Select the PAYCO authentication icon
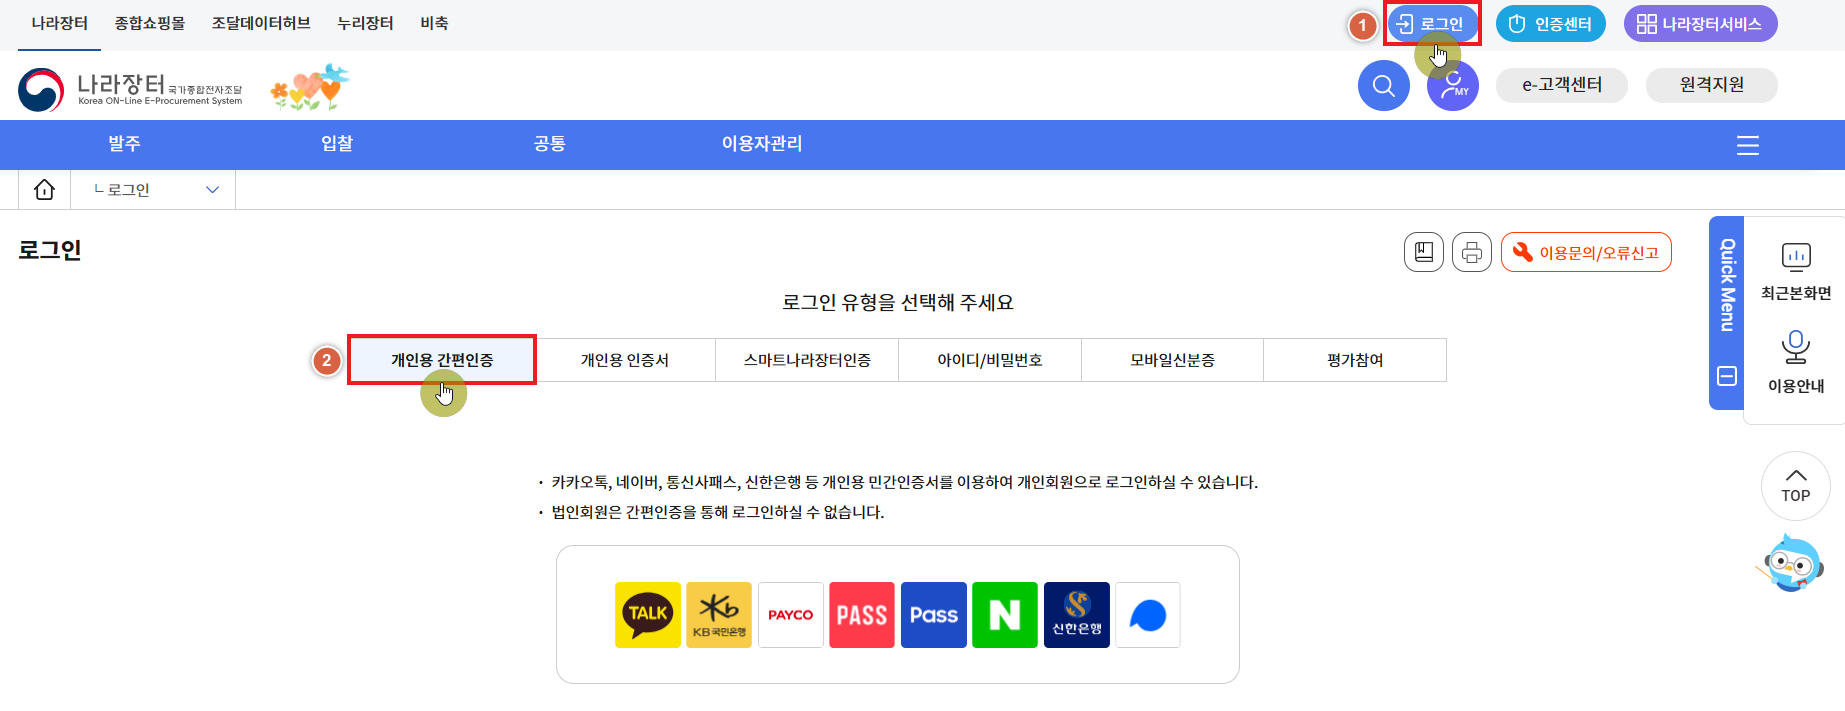Screen dimensions: 1845x711 791,615
